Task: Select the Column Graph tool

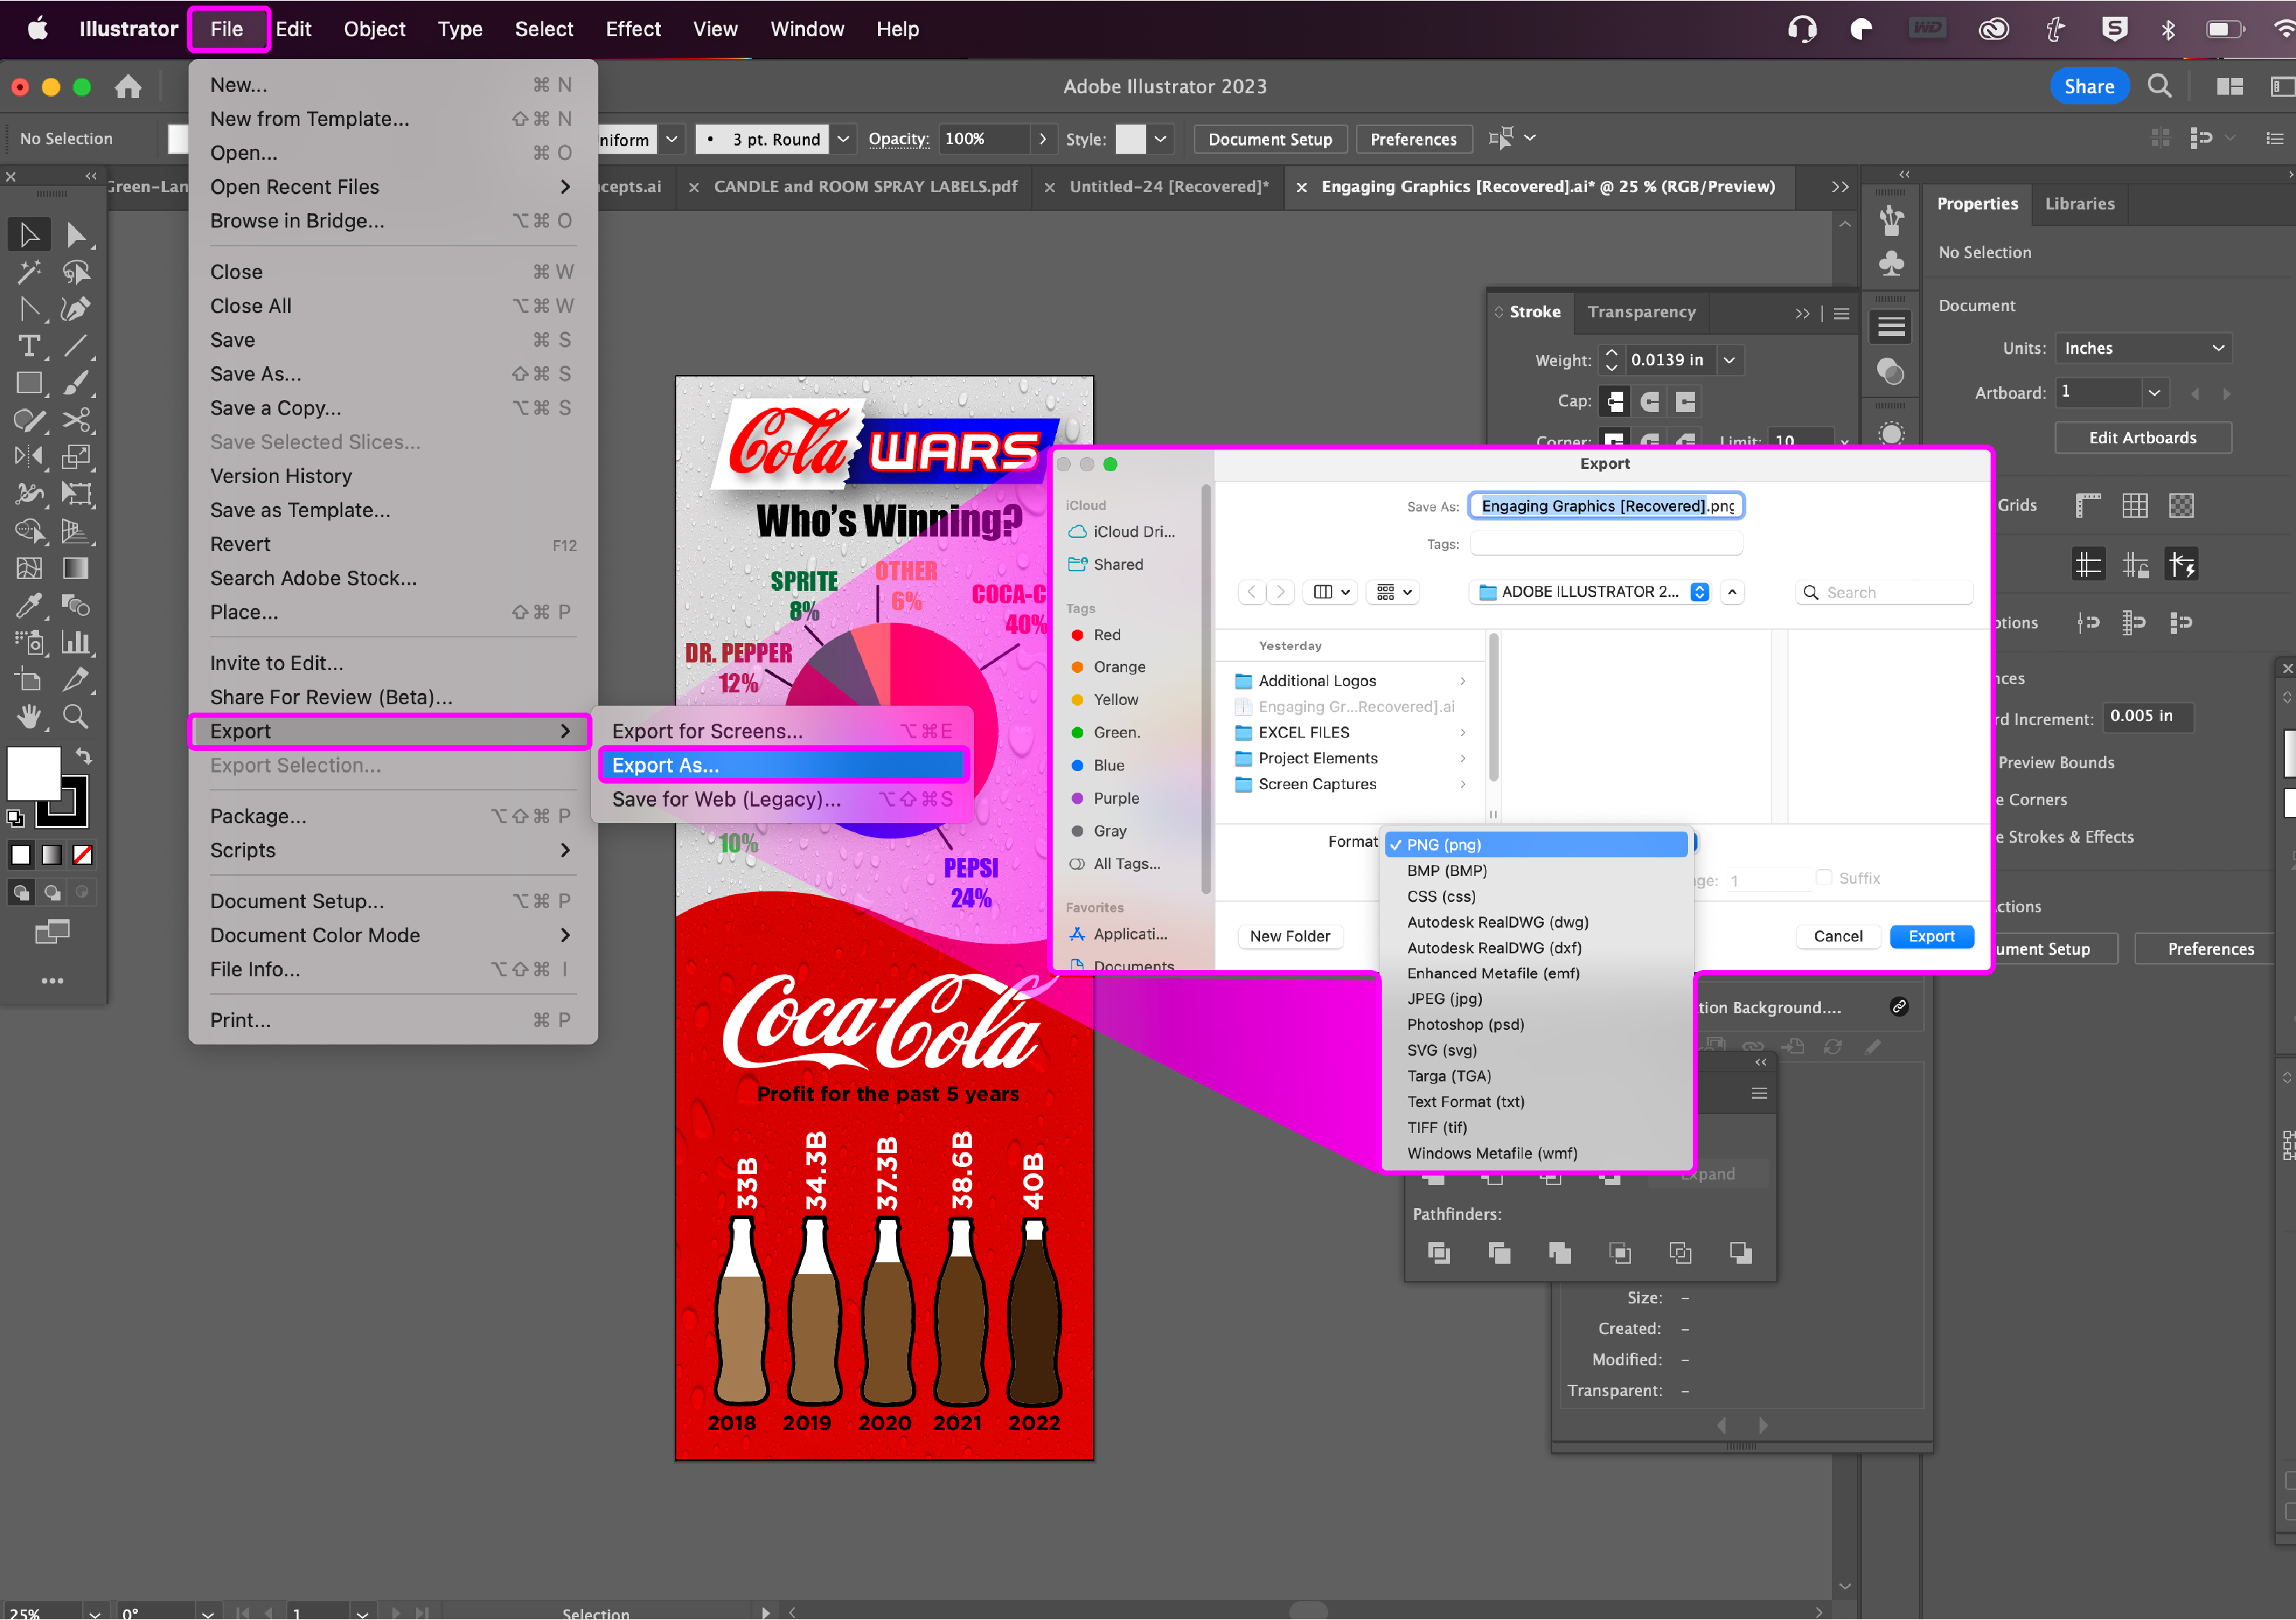Action: coord(76,642)
